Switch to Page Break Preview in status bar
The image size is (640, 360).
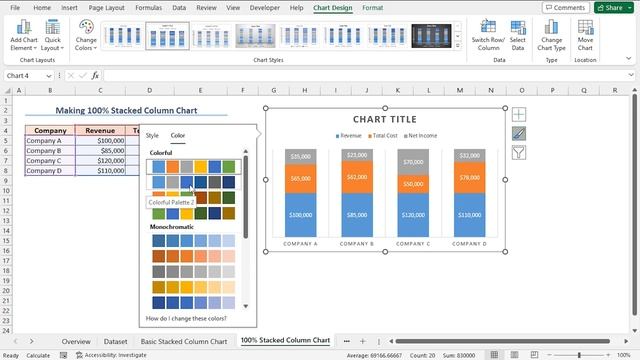click(534, 355)
